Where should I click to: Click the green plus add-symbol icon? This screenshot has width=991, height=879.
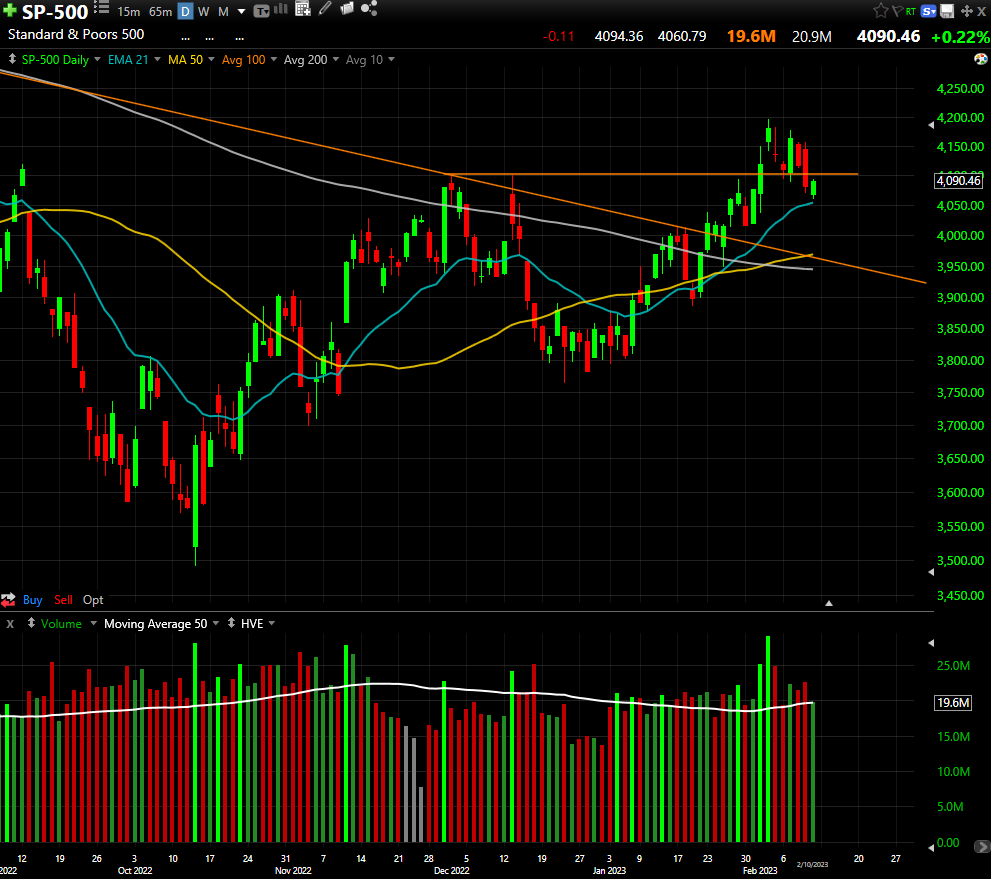click(9, 11)
